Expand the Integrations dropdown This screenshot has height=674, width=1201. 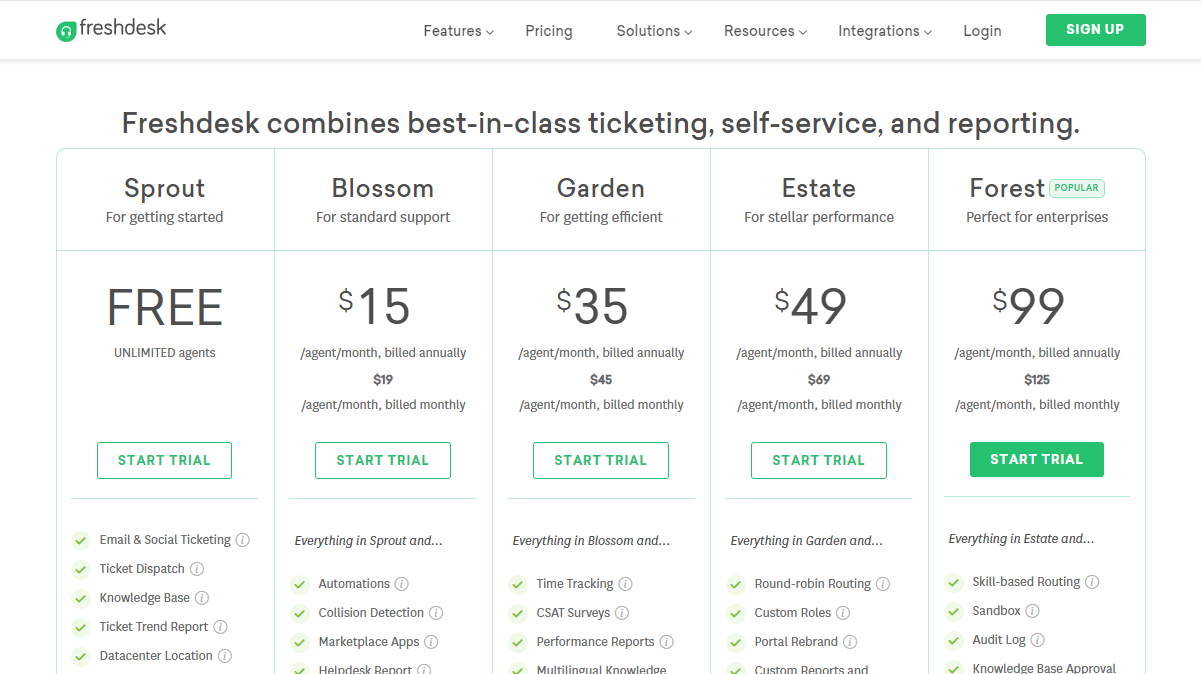click(x=884, y=30)
